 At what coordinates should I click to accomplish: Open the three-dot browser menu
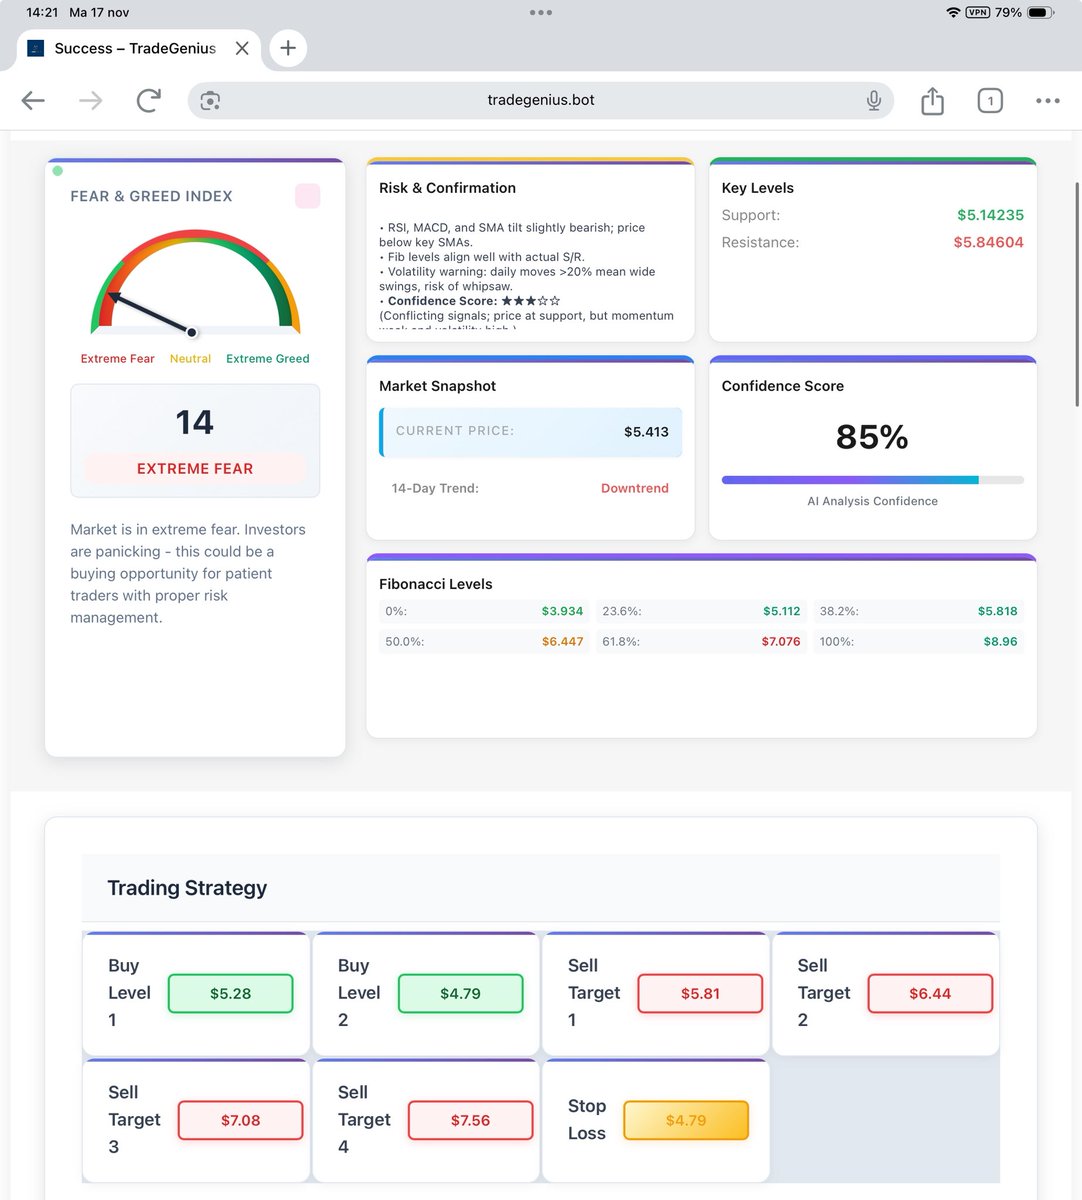(1048, 100)
